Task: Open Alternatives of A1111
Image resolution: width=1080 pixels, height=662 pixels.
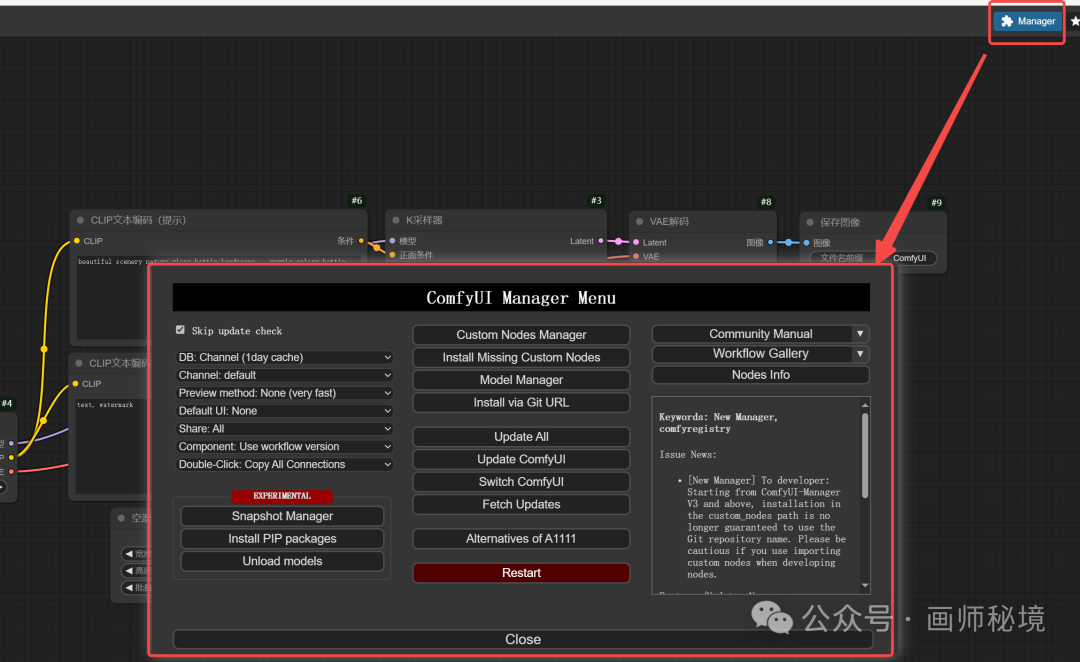Action: tap(521, 539)
